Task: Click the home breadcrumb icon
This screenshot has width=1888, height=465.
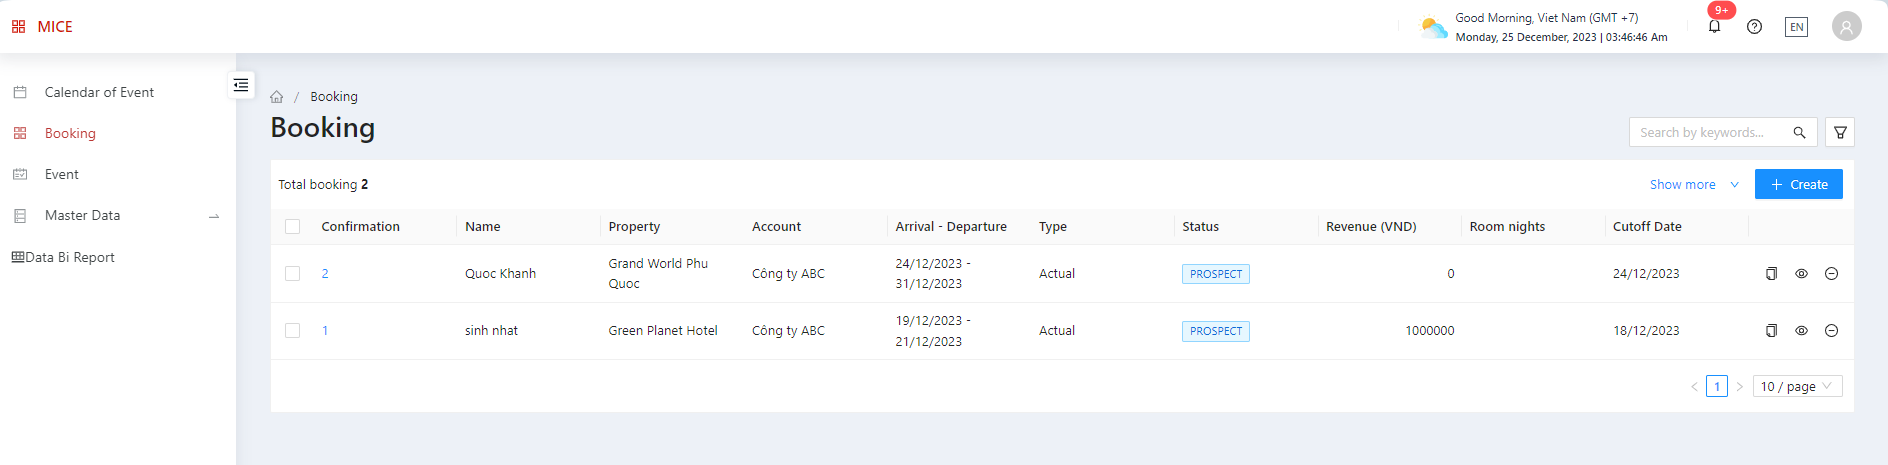Action: (277, 97)
